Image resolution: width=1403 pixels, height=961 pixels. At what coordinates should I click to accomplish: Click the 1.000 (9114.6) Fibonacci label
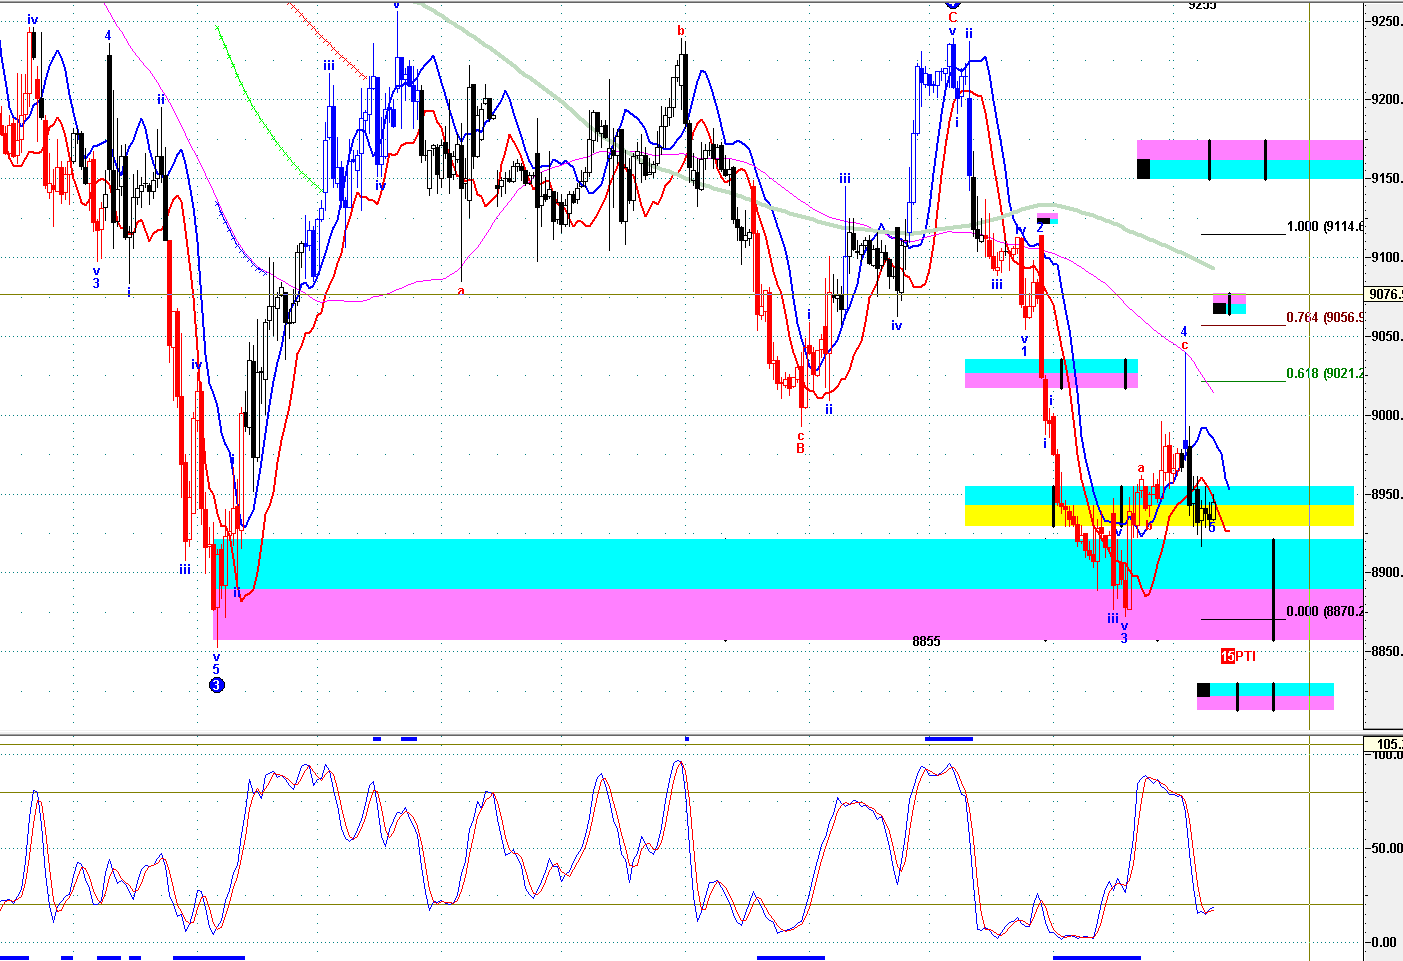click(x=1324, y=227)
